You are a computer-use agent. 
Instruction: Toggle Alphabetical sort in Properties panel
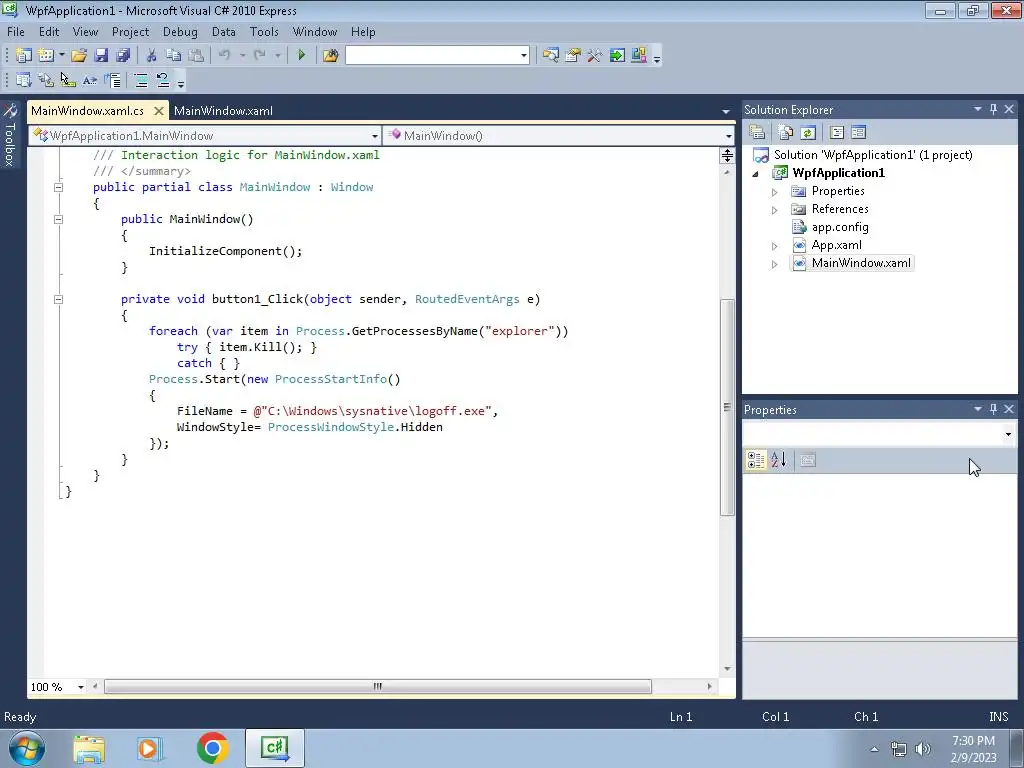coord(778,460)
